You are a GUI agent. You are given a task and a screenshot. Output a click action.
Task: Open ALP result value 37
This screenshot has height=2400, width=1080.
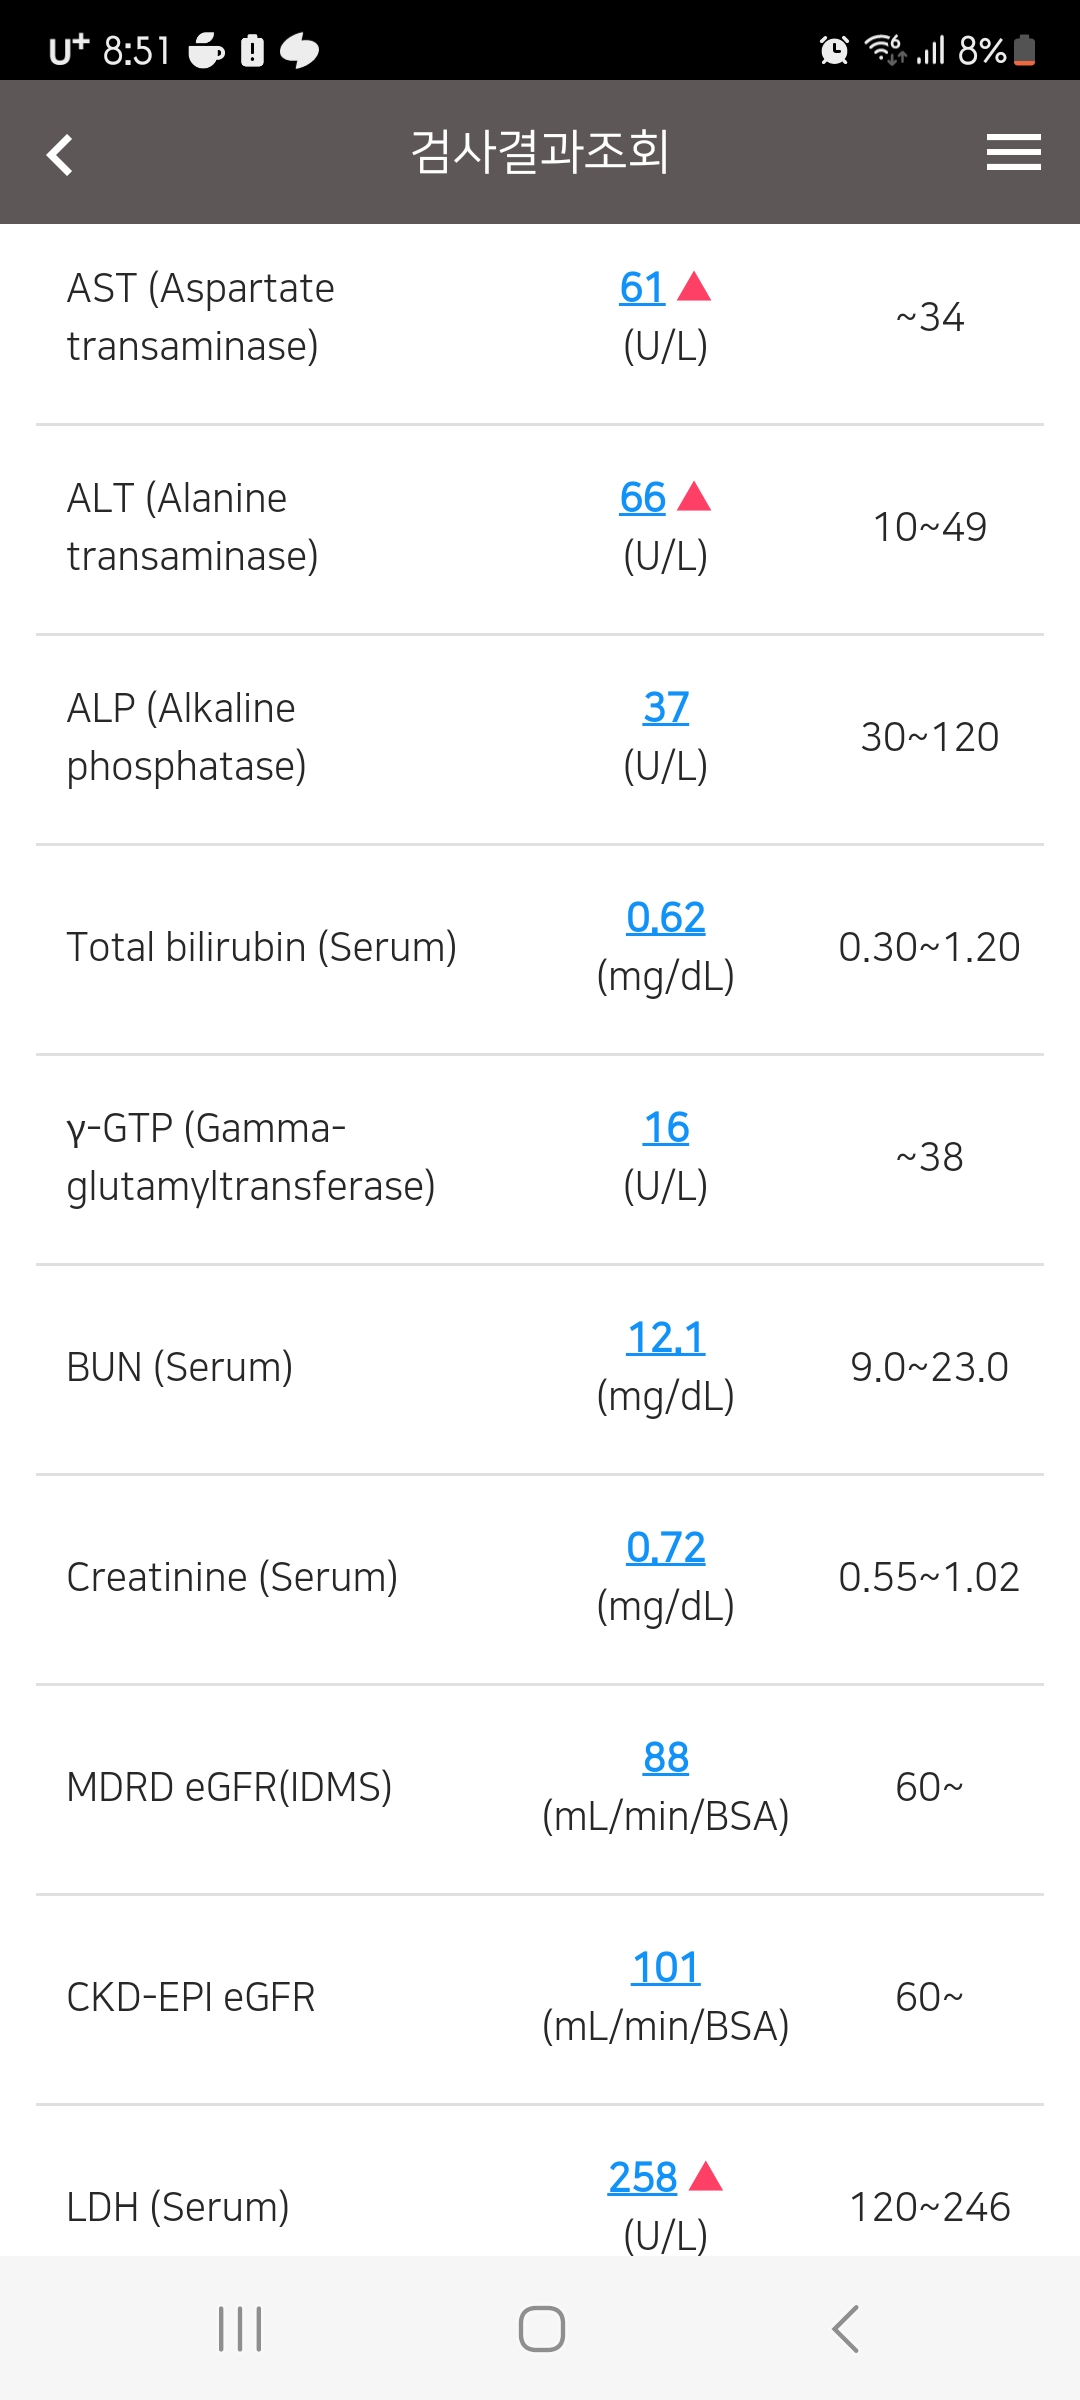tap(666, 708)
